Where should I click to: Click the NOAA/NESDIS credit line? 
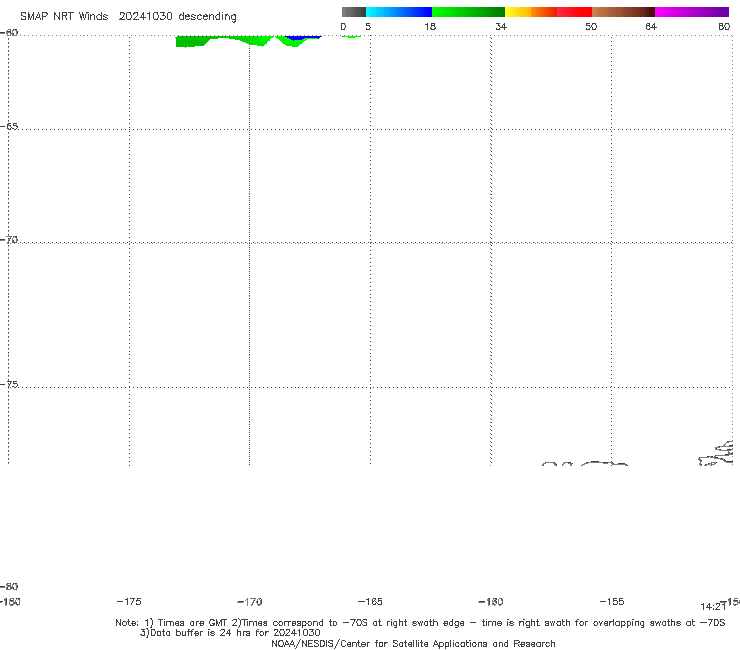(x=413, y=643)
